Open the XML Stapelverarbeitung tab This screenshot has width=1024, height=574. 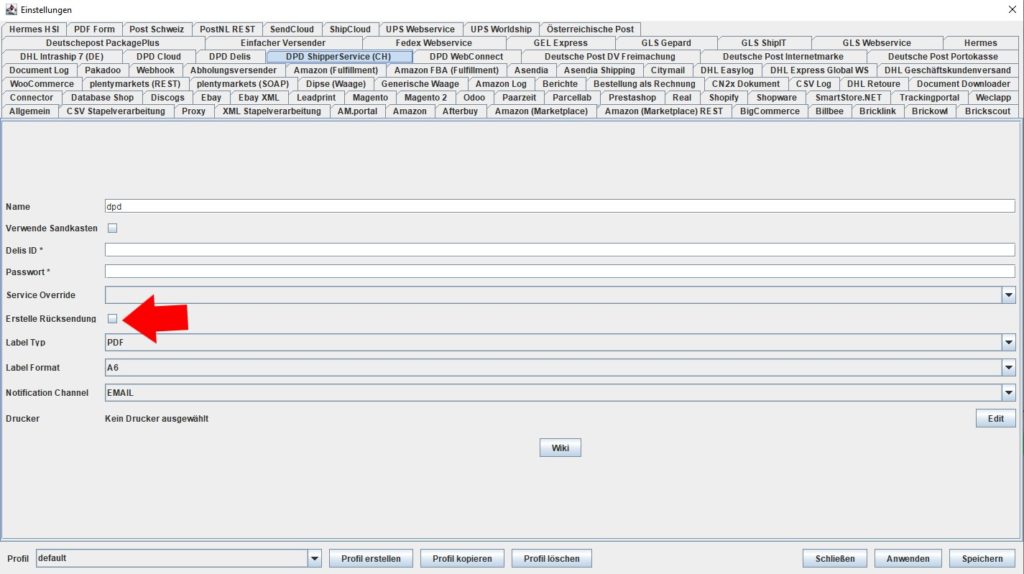click(x=272, y=112)
